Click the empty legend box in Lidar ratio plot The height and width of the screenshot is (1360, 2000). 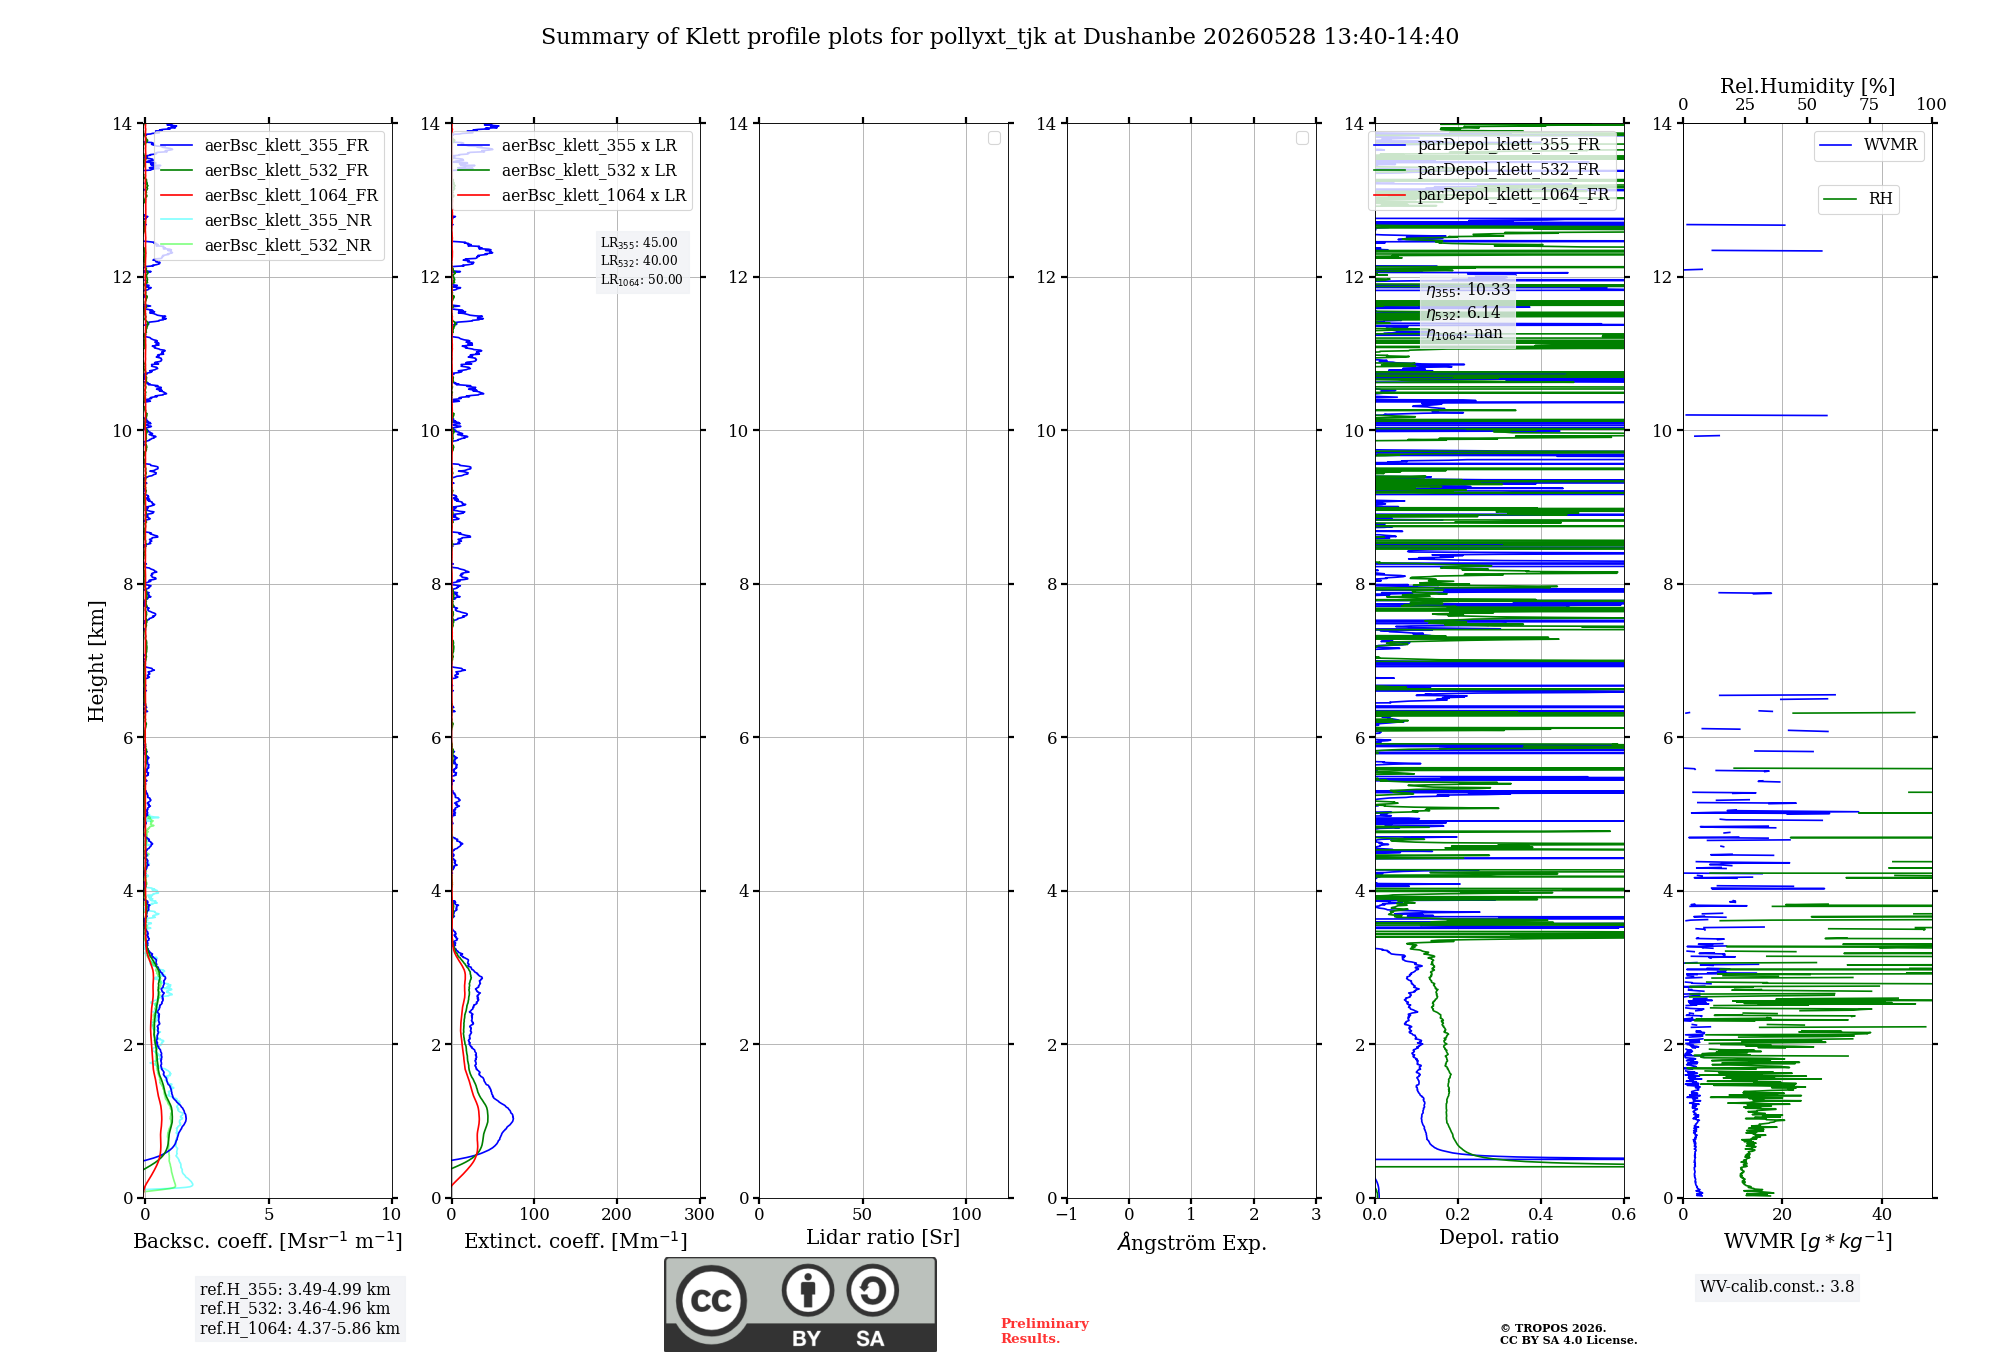tap(994, 138)
